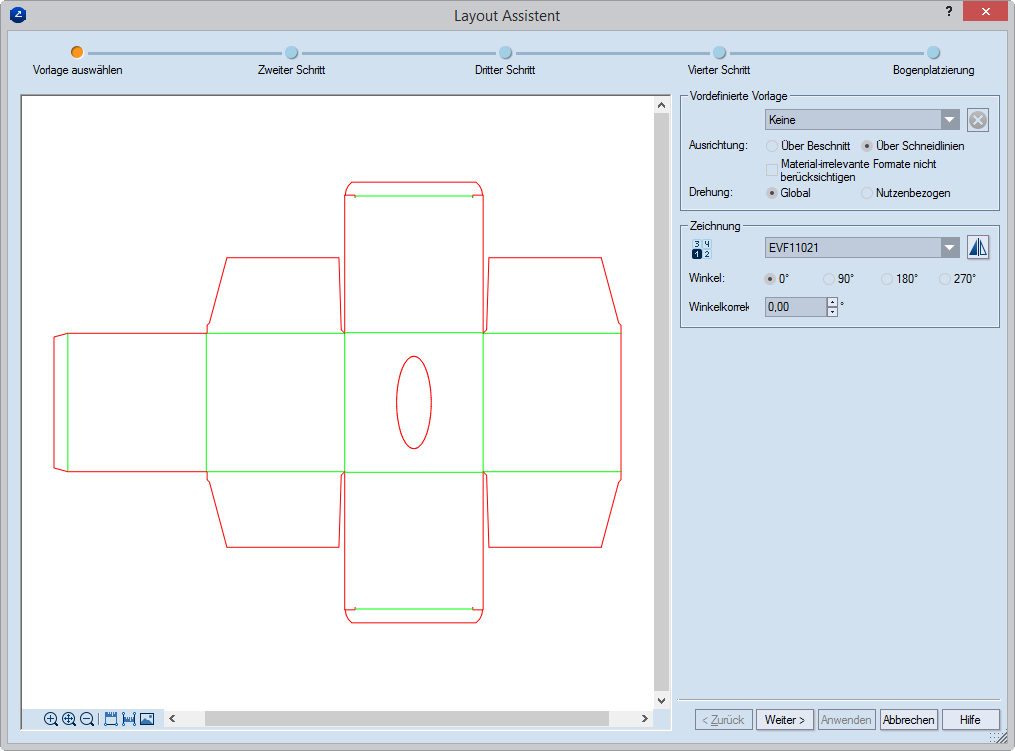
Task: Close the Layout Assistent dialog
Action: 985,11
